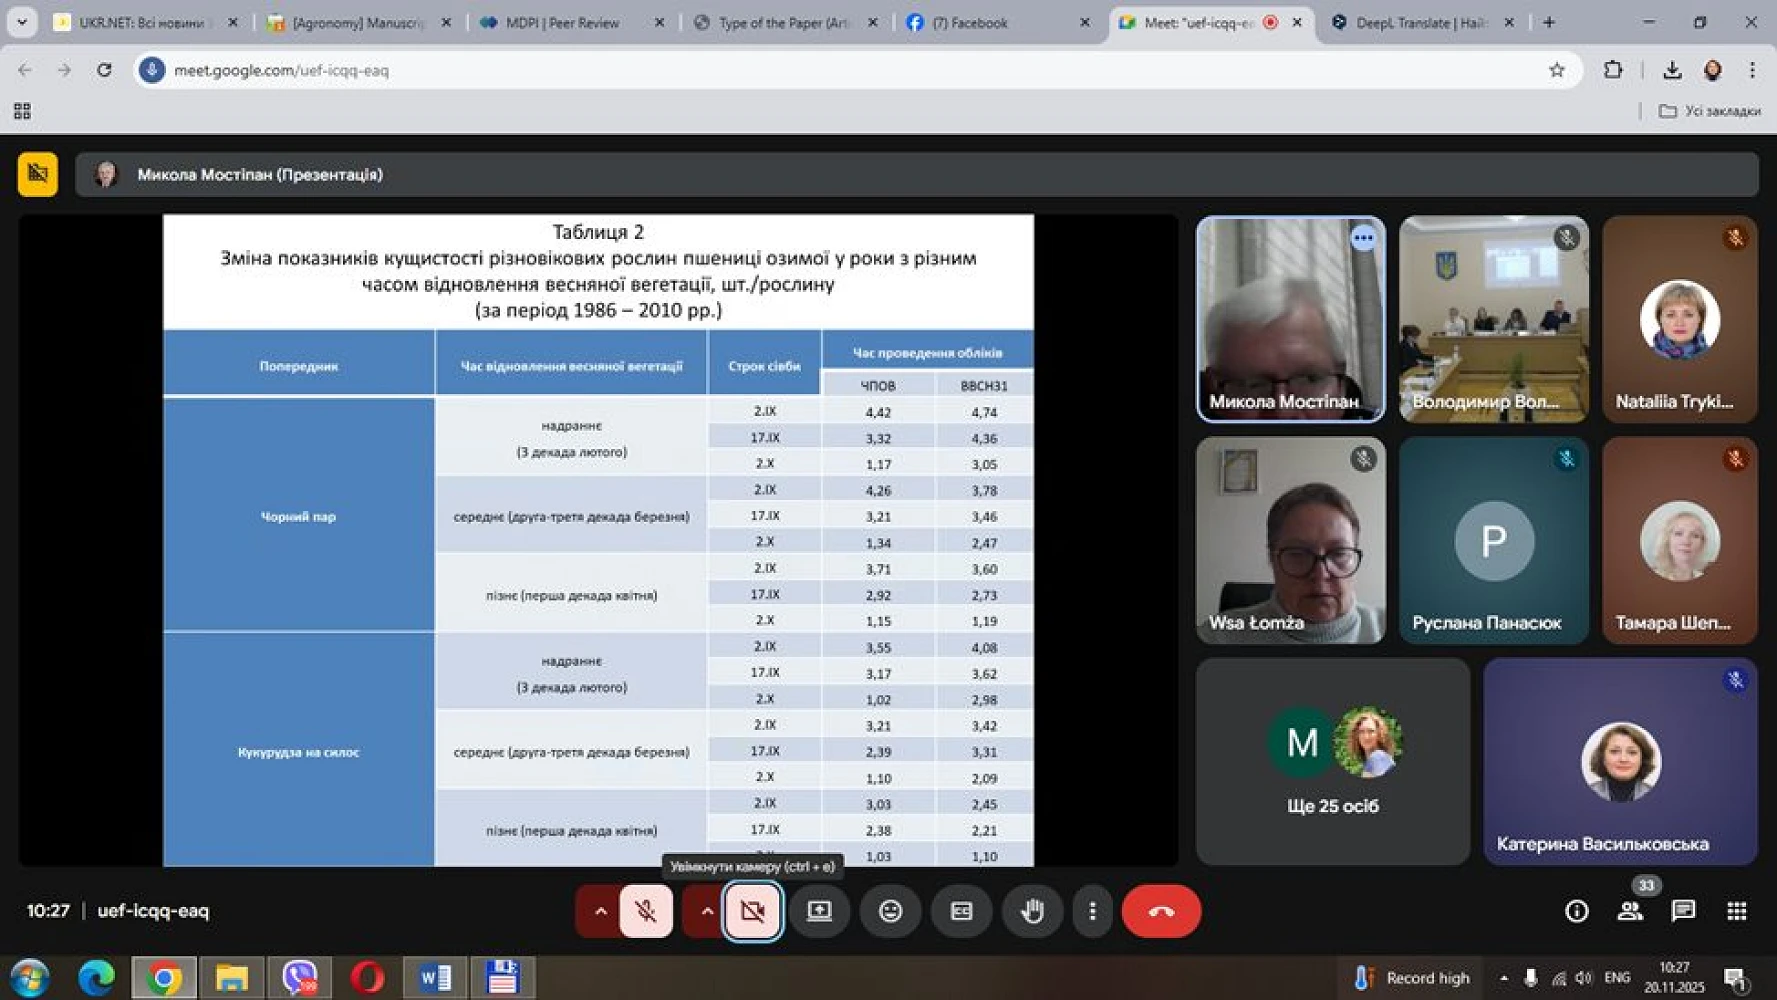The height and width of the screenshot is (1000, 1777).
Task: Open the 'Ще 25 осіб' participants tile
Action: [1332, 761]
